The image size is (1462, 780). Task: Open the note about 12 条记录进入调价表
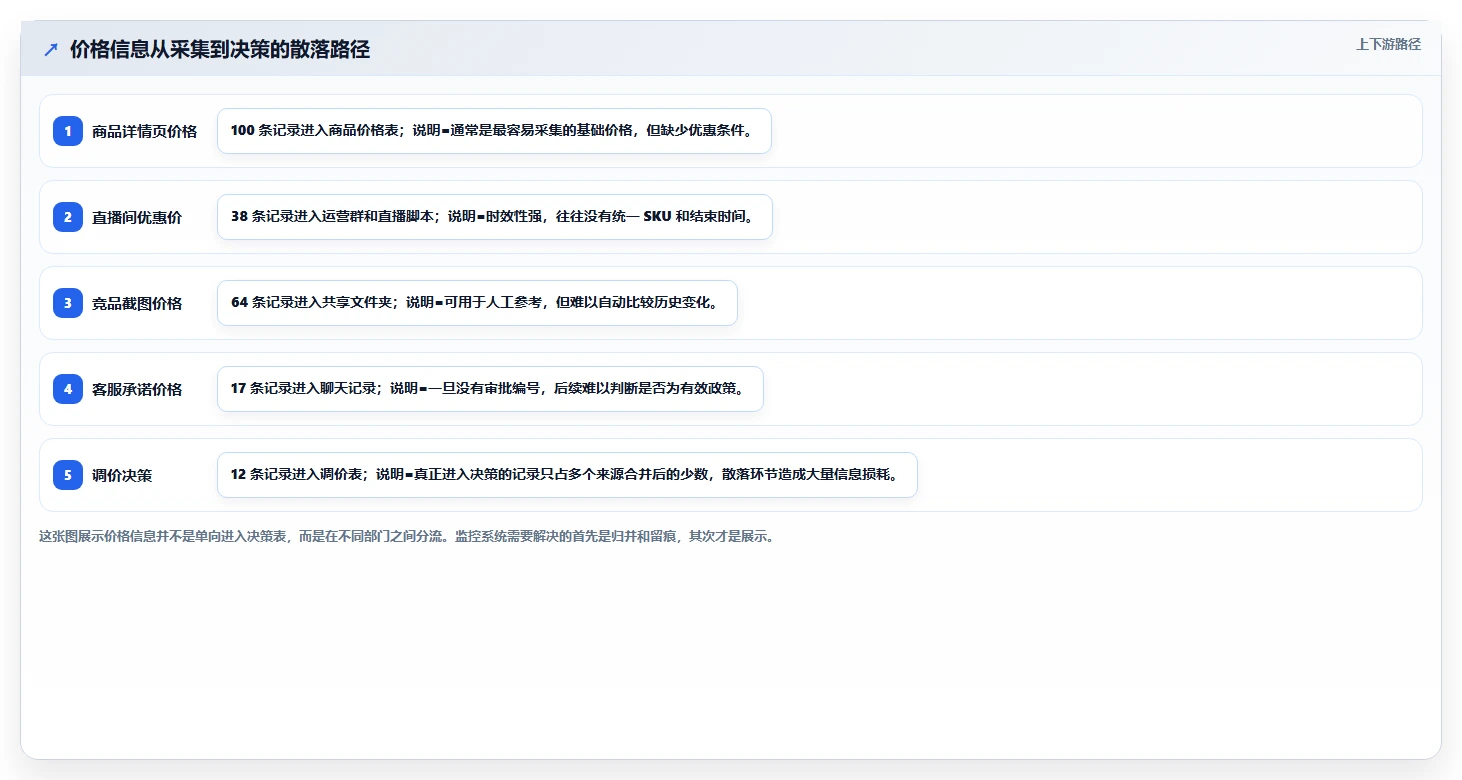[x=567, y=475]
